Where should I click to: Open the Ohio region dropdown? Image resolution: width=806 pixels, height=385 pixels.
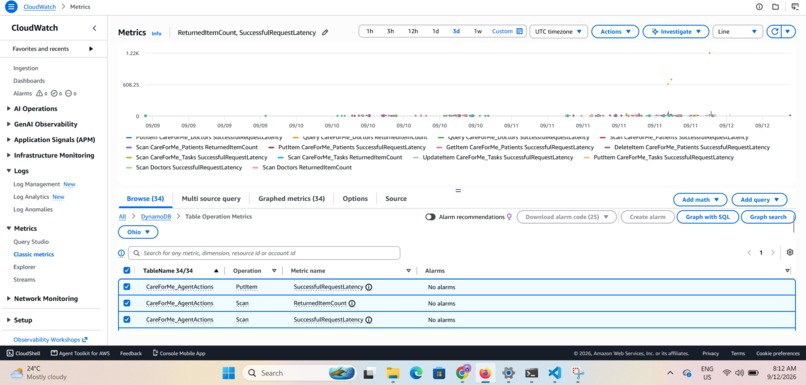tap(138, 232)
